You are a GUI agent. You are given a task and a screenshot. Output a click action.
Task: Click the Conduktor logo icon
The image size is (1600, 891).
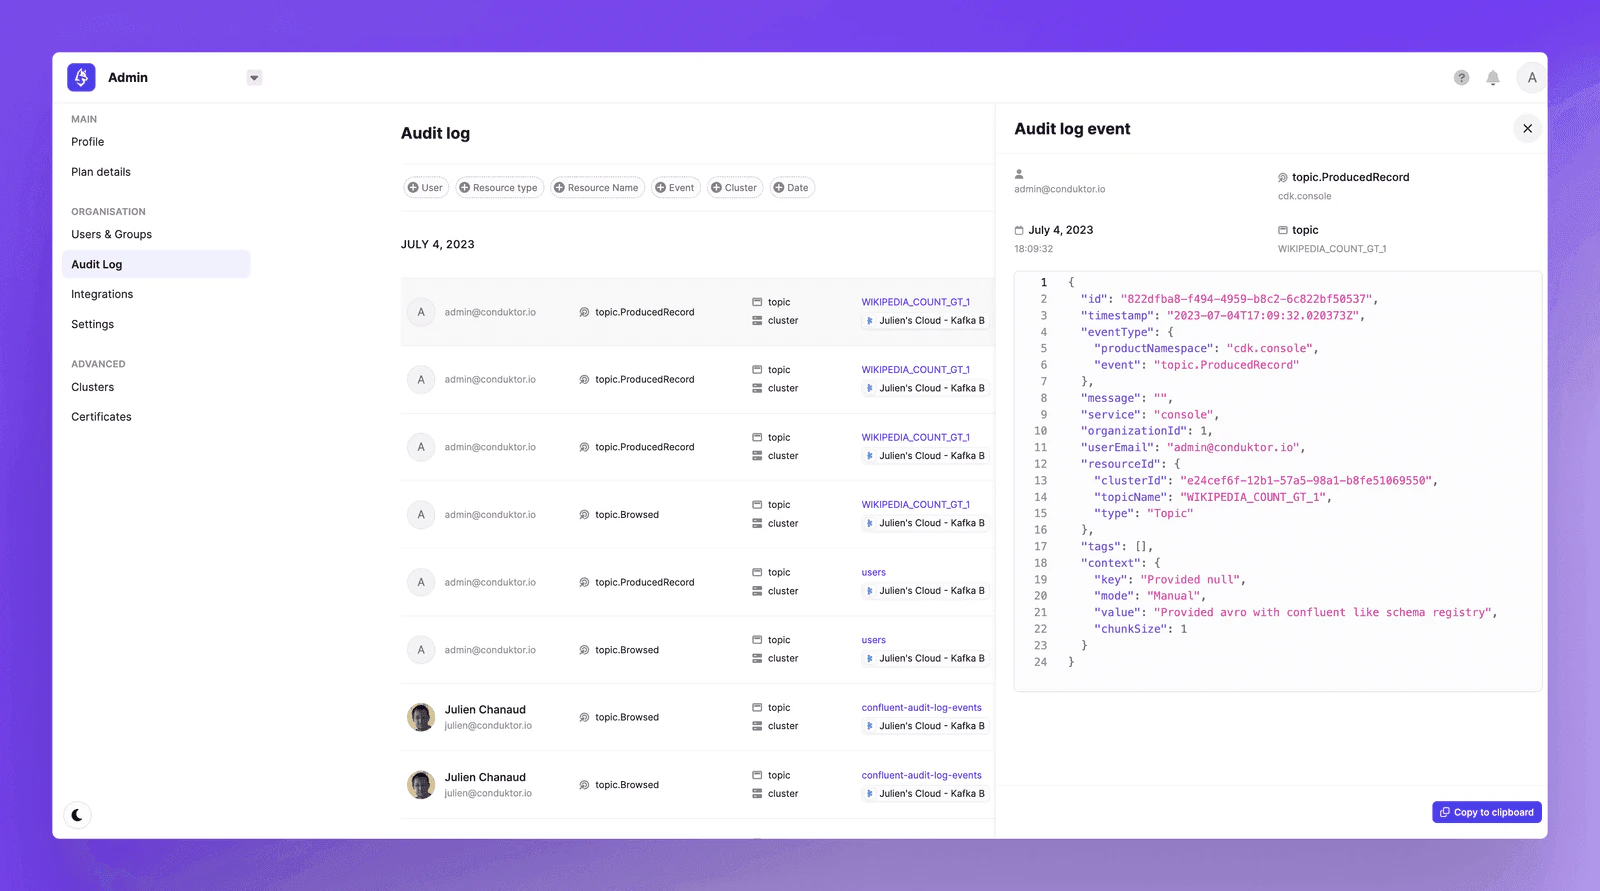coord(81,77)
